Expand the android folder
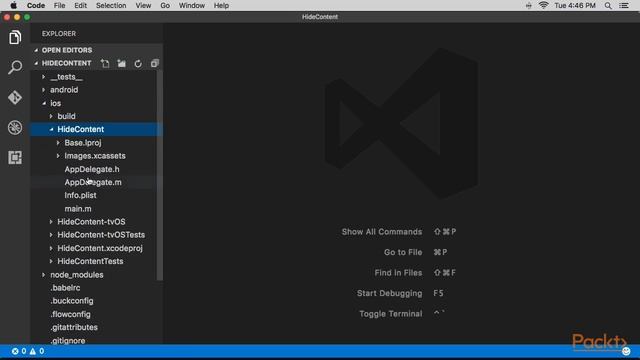Screen dimensions: 640x360 [x=44, y=90]
